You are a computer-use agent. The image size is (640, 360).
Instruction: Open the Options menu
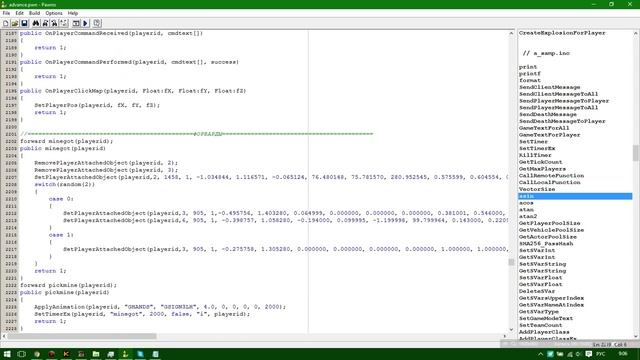pyautogui.click(x=54, y=13)
